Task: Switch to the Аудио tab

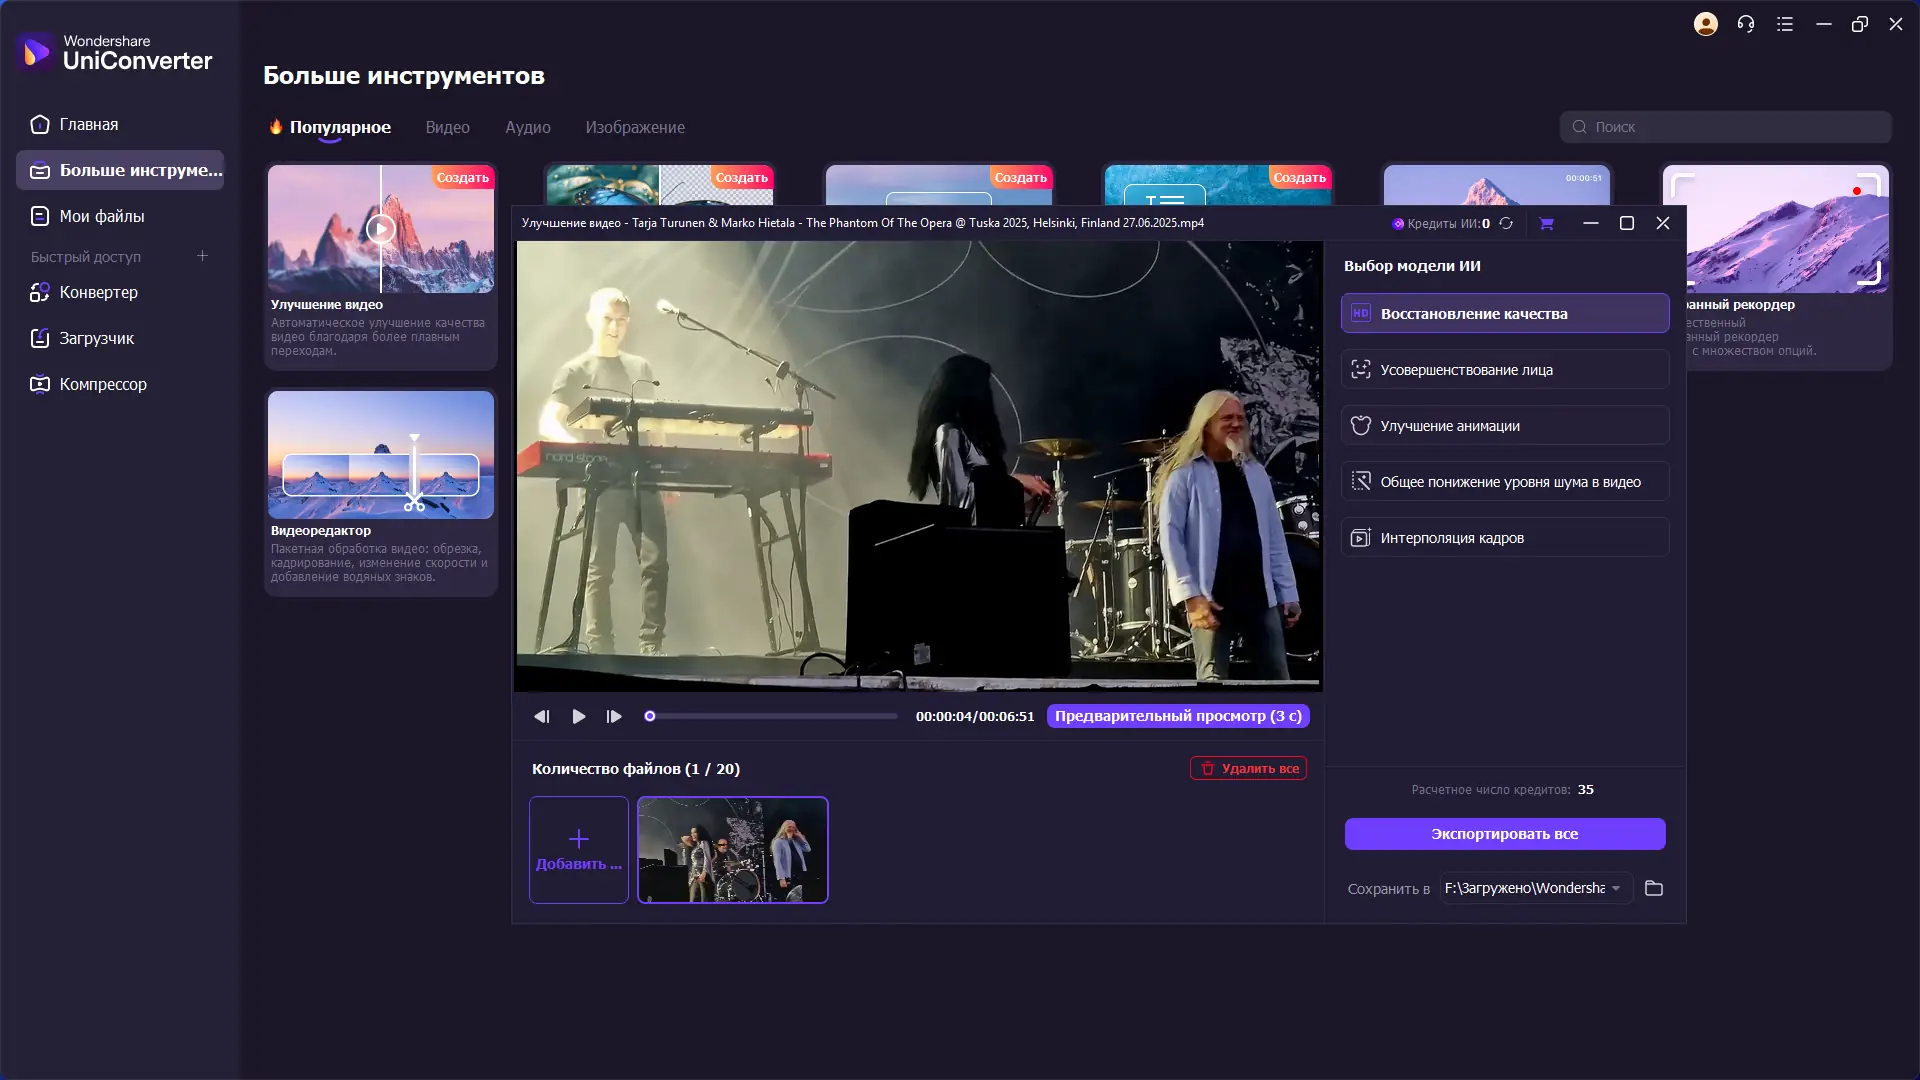Action: click(x=527, y=127)
